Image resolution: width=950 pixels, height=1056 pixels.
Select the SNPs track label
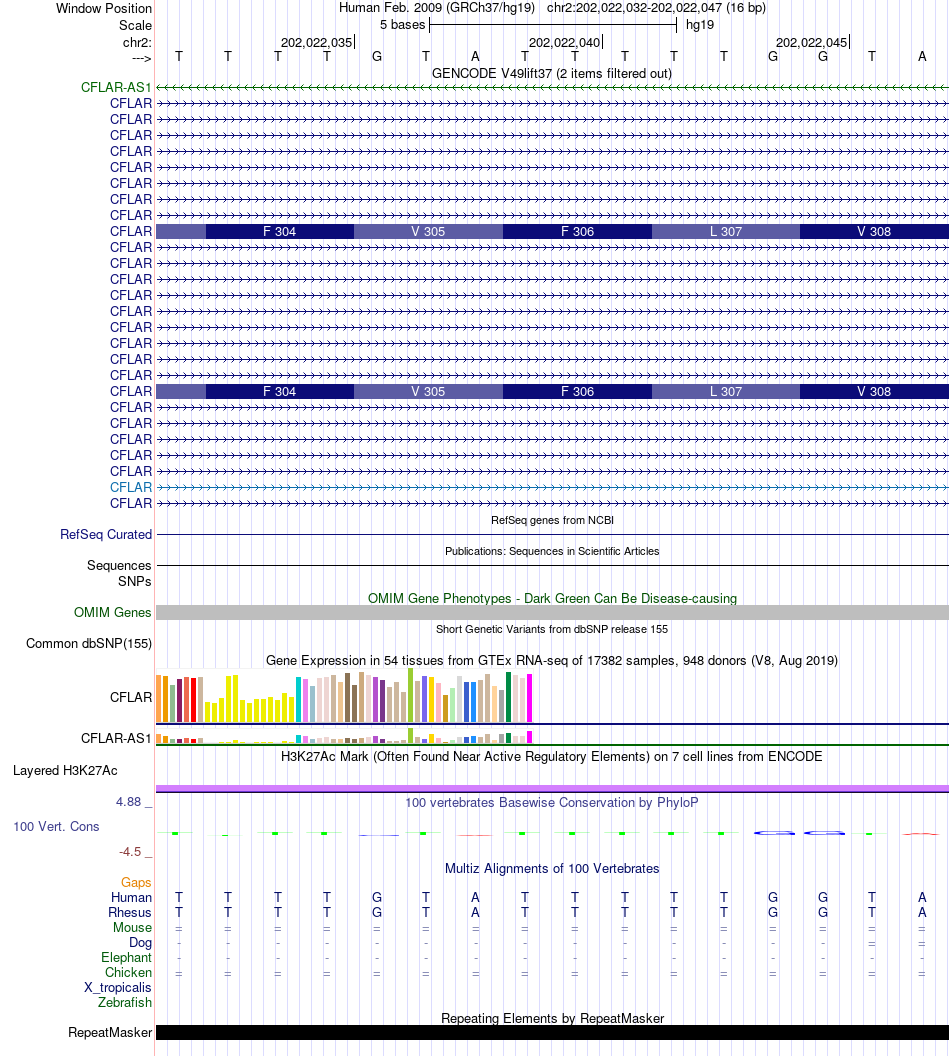click(x=135, y=581)
